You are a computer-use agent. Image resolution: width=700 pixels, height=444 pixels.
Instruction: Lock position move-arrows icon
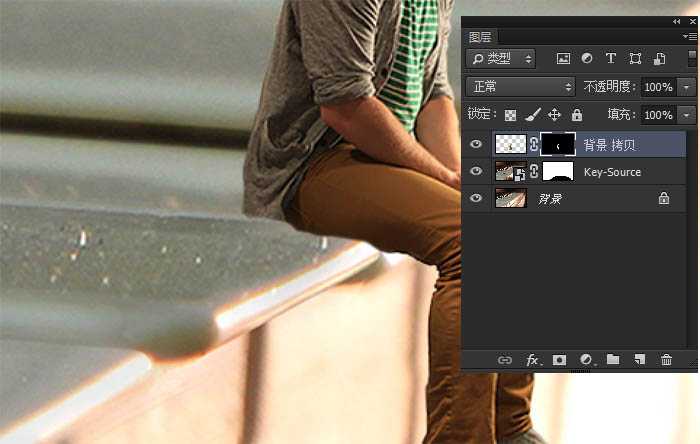pos(554,115)
